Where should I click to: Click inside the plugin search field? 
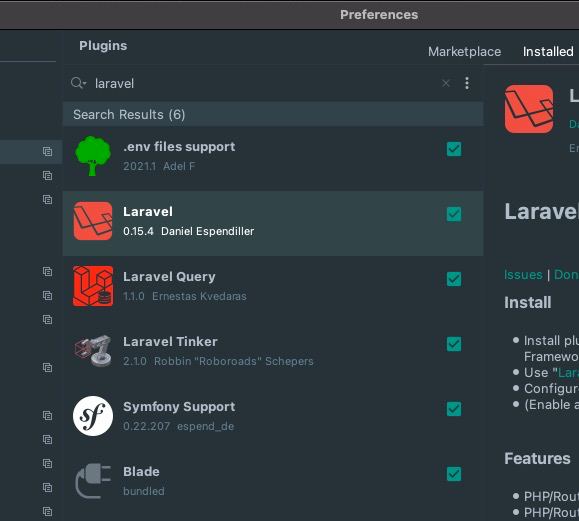point(266,83)
